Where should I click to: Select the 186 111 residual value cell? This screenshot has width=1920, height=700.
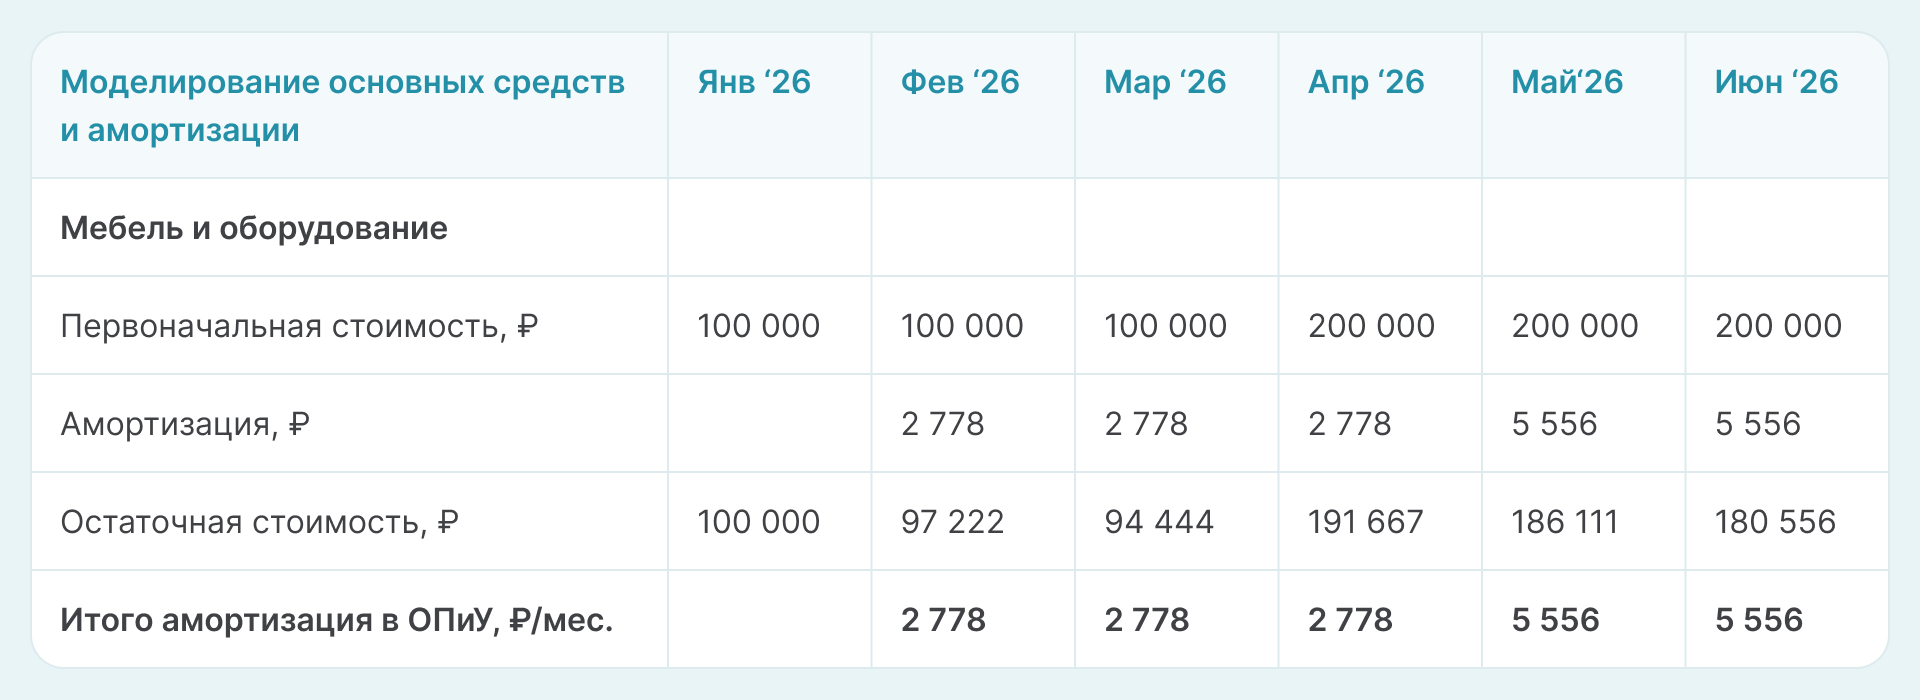1565,522
